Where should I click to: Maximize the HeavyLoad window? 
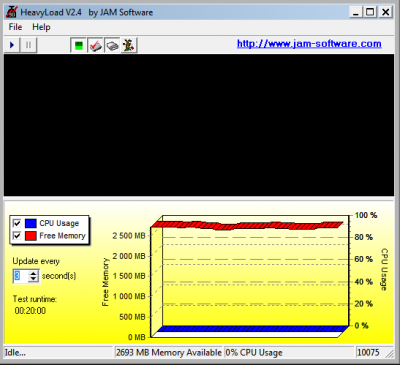click(x=370, y=12)
